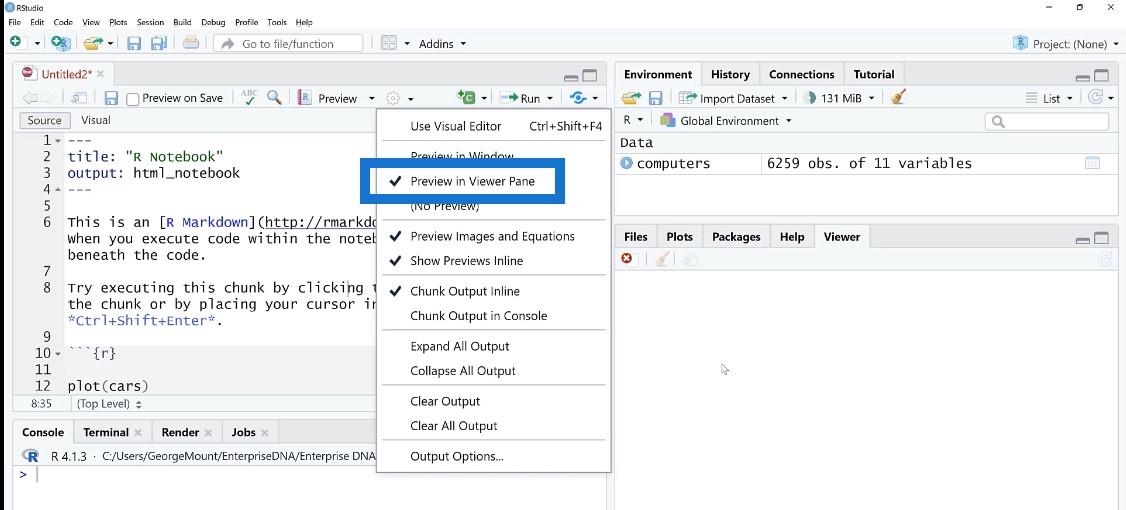The height and width of the screenshot is (510, 1126).
Task: Click the Environment search box
Action: [x=1046, y=121]
